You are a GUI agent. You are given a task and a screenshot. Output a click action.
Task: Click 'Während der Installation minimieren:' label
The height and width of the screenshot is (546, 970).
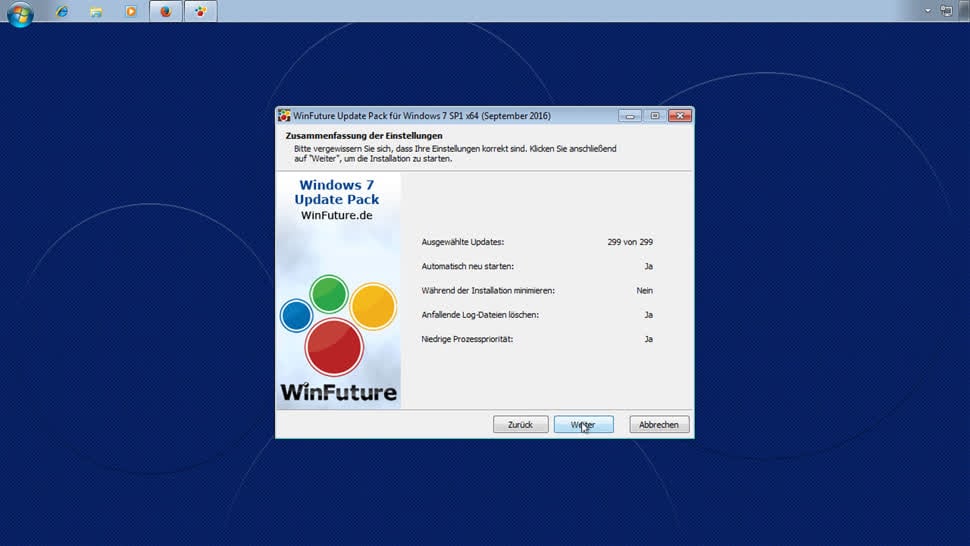[488, 291]
